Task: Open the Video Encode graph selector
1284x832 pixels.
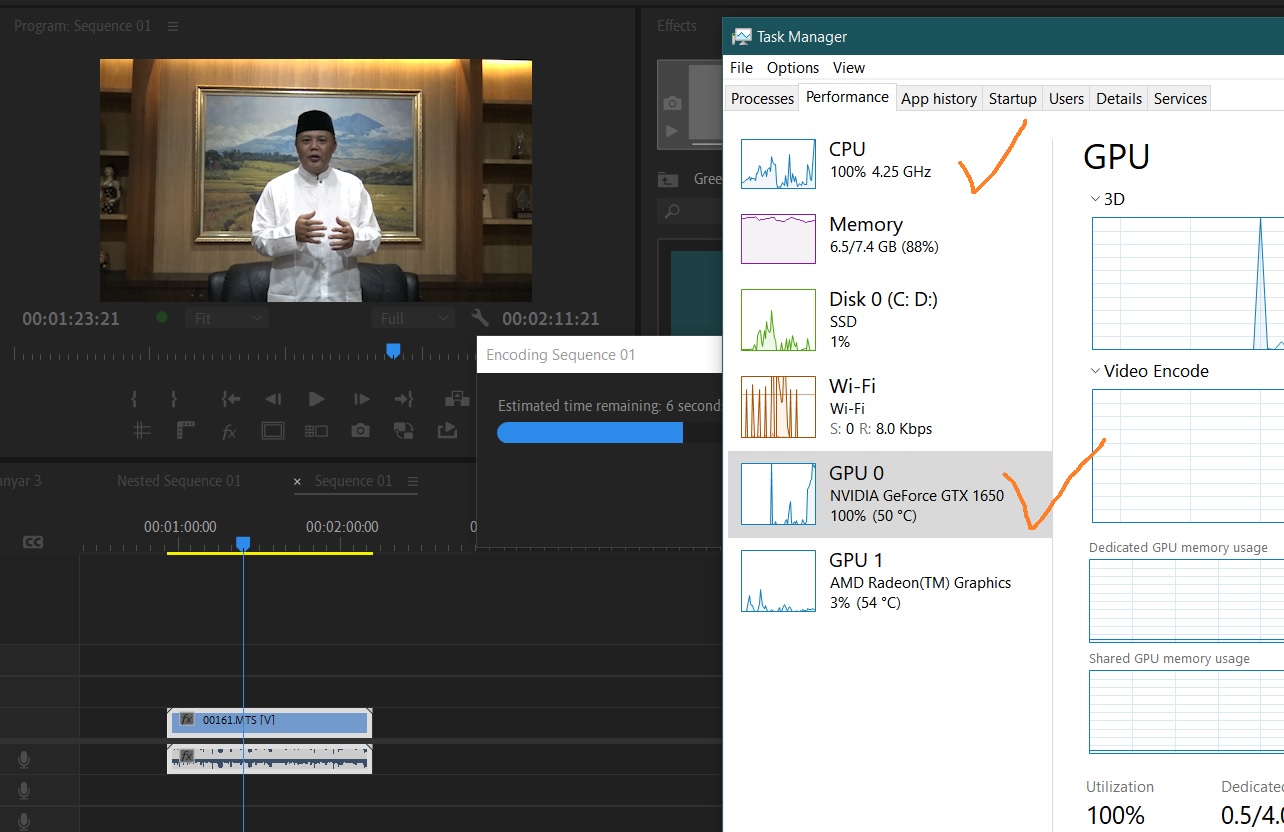Action: (x=1150, y=371)
